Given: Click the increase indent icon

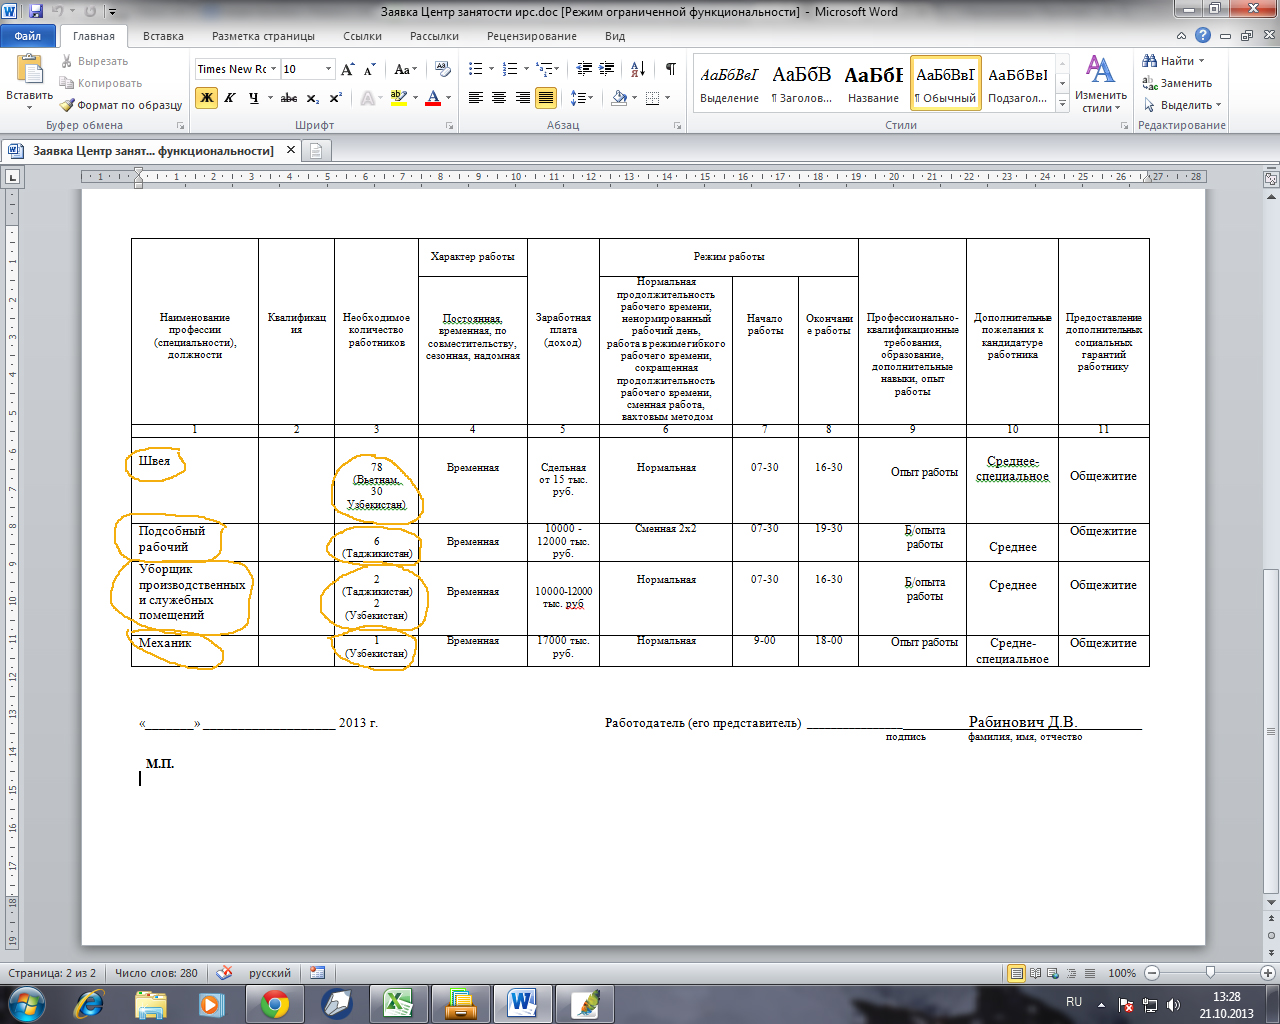Looking at the screenshot, I should coord(608,69).
